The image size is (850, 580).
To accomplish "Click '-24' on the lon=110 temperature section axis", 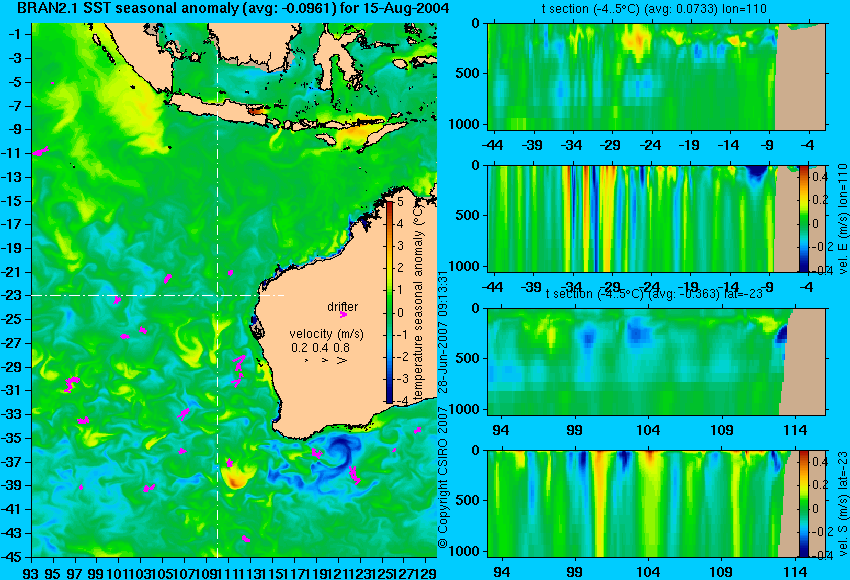I will [x=650, y=145].
